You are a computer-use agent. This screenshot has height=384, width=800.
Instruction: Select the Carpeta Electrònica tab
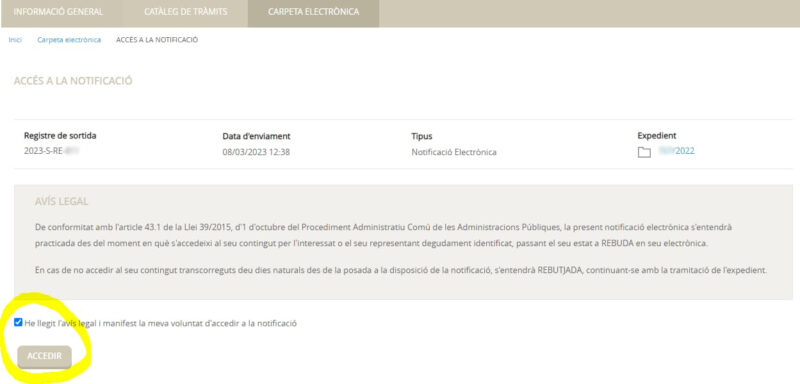(x=313, y=12)
